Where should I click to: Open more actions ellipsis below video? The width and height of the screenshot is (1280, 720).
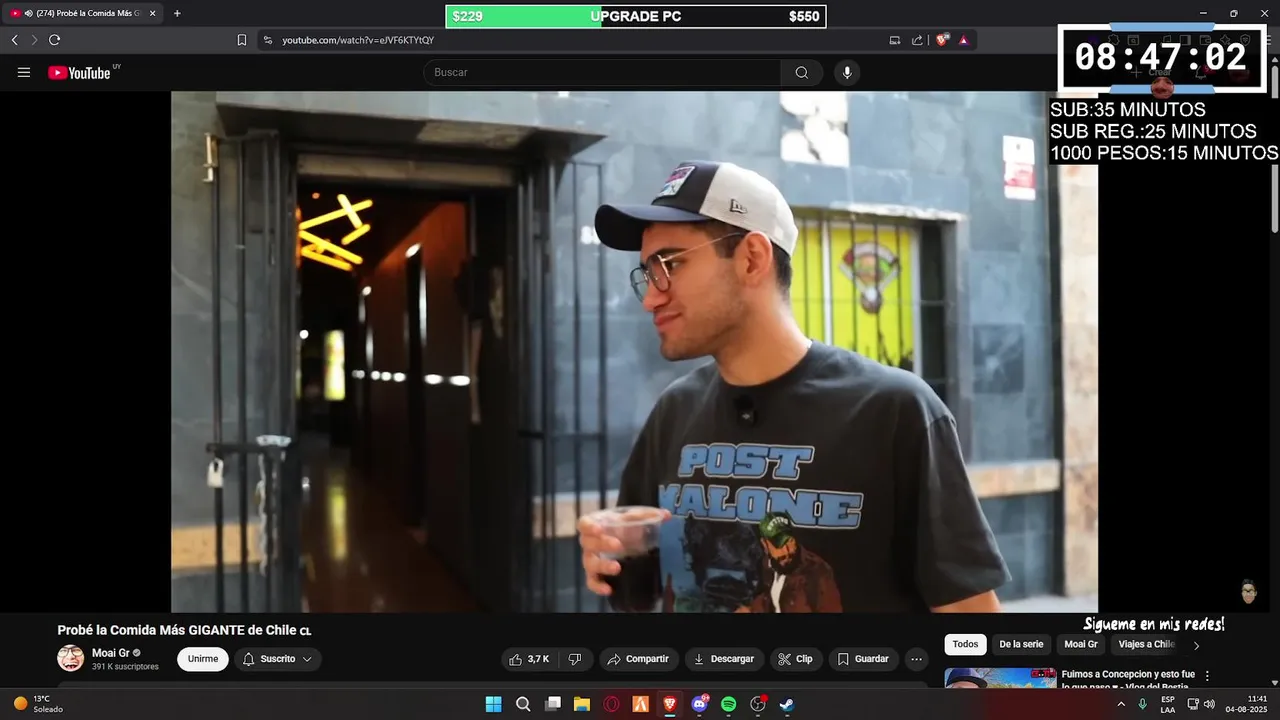tap(916, 659)
